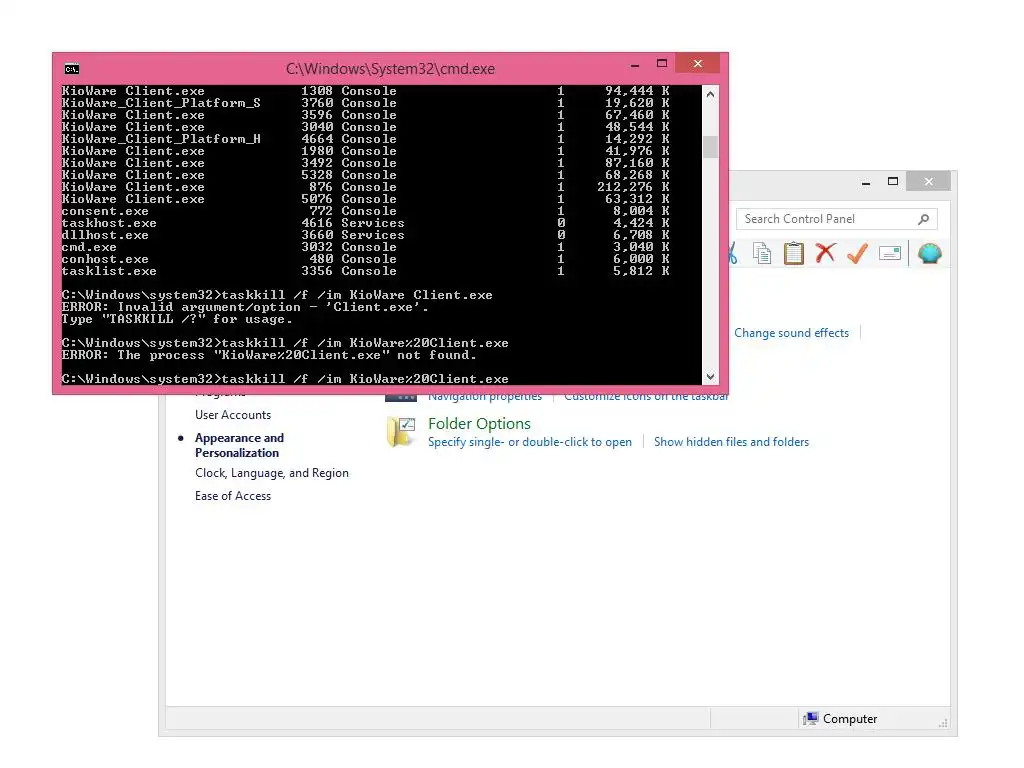This screenshot has width=1024, height=768.
Task: Maximize the Control Panel window
Action: click(x=893, y=182)
